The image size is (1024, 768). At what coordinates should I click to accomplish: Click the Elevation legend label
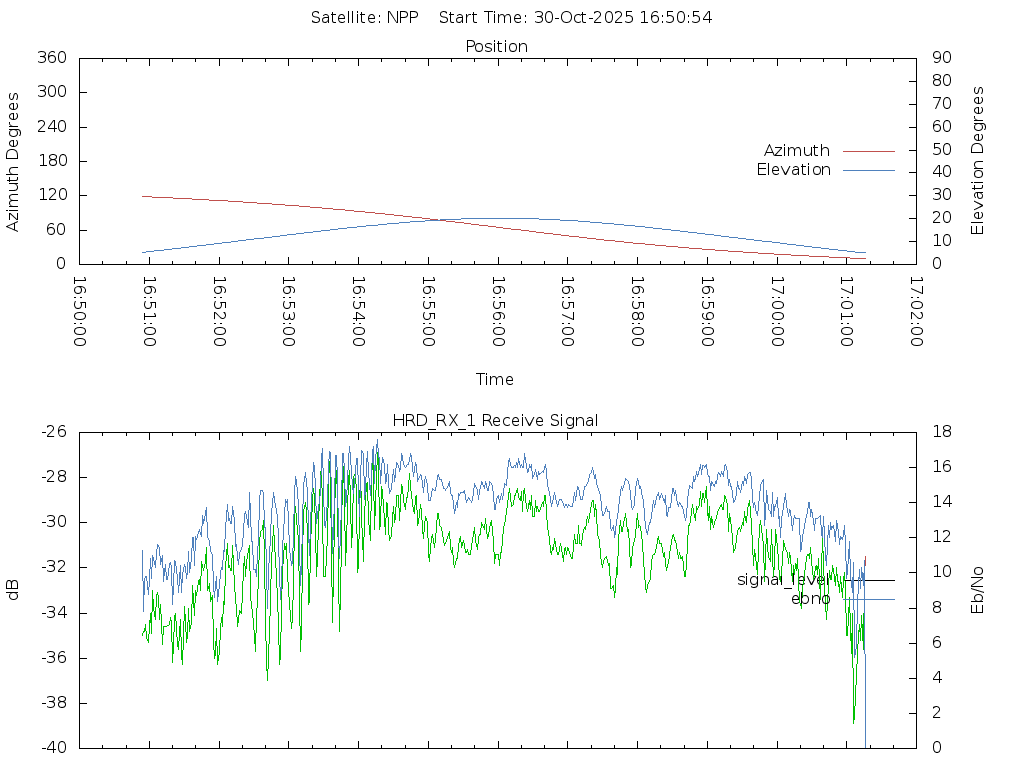[793, 170]
